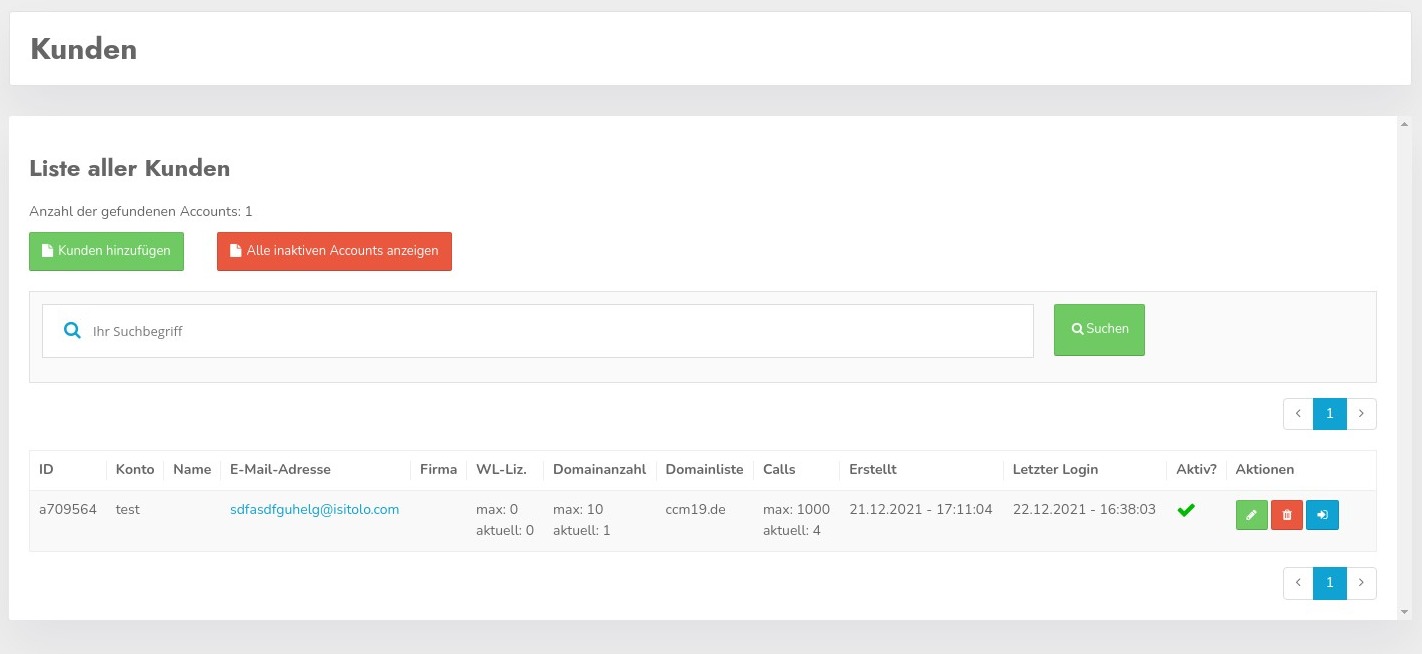Click previous page arrow in bottom pagination
The height and width of the screenshot is (654, 1422).
click(x=1298, y=583)
